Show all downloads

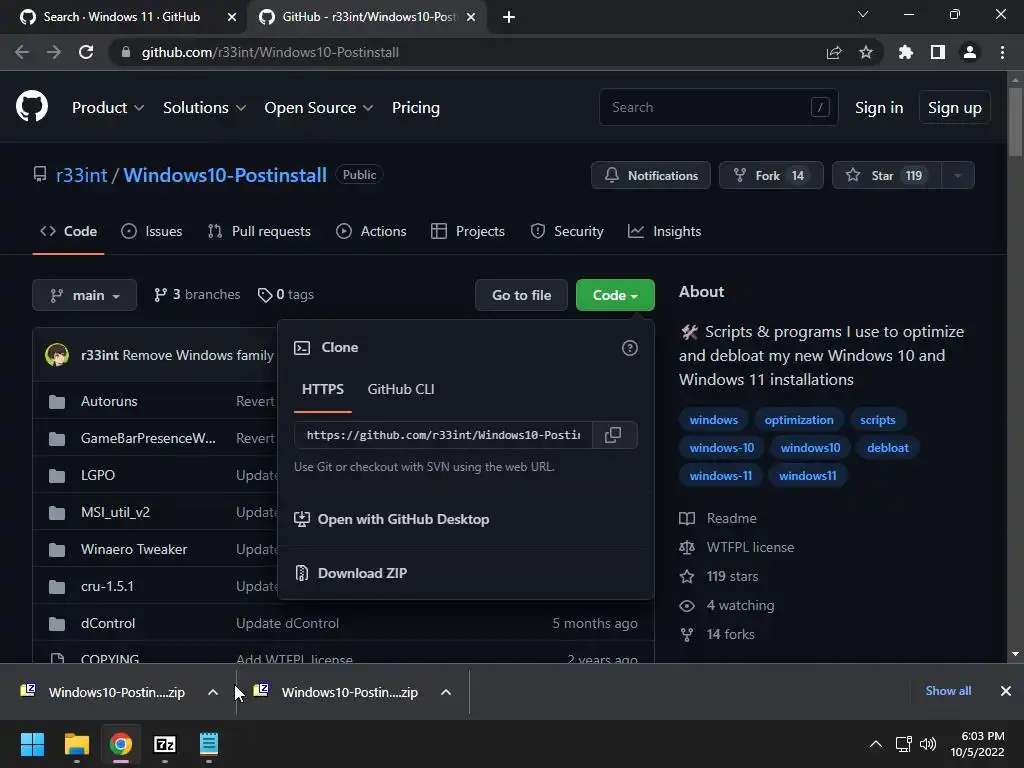point(948,691)
